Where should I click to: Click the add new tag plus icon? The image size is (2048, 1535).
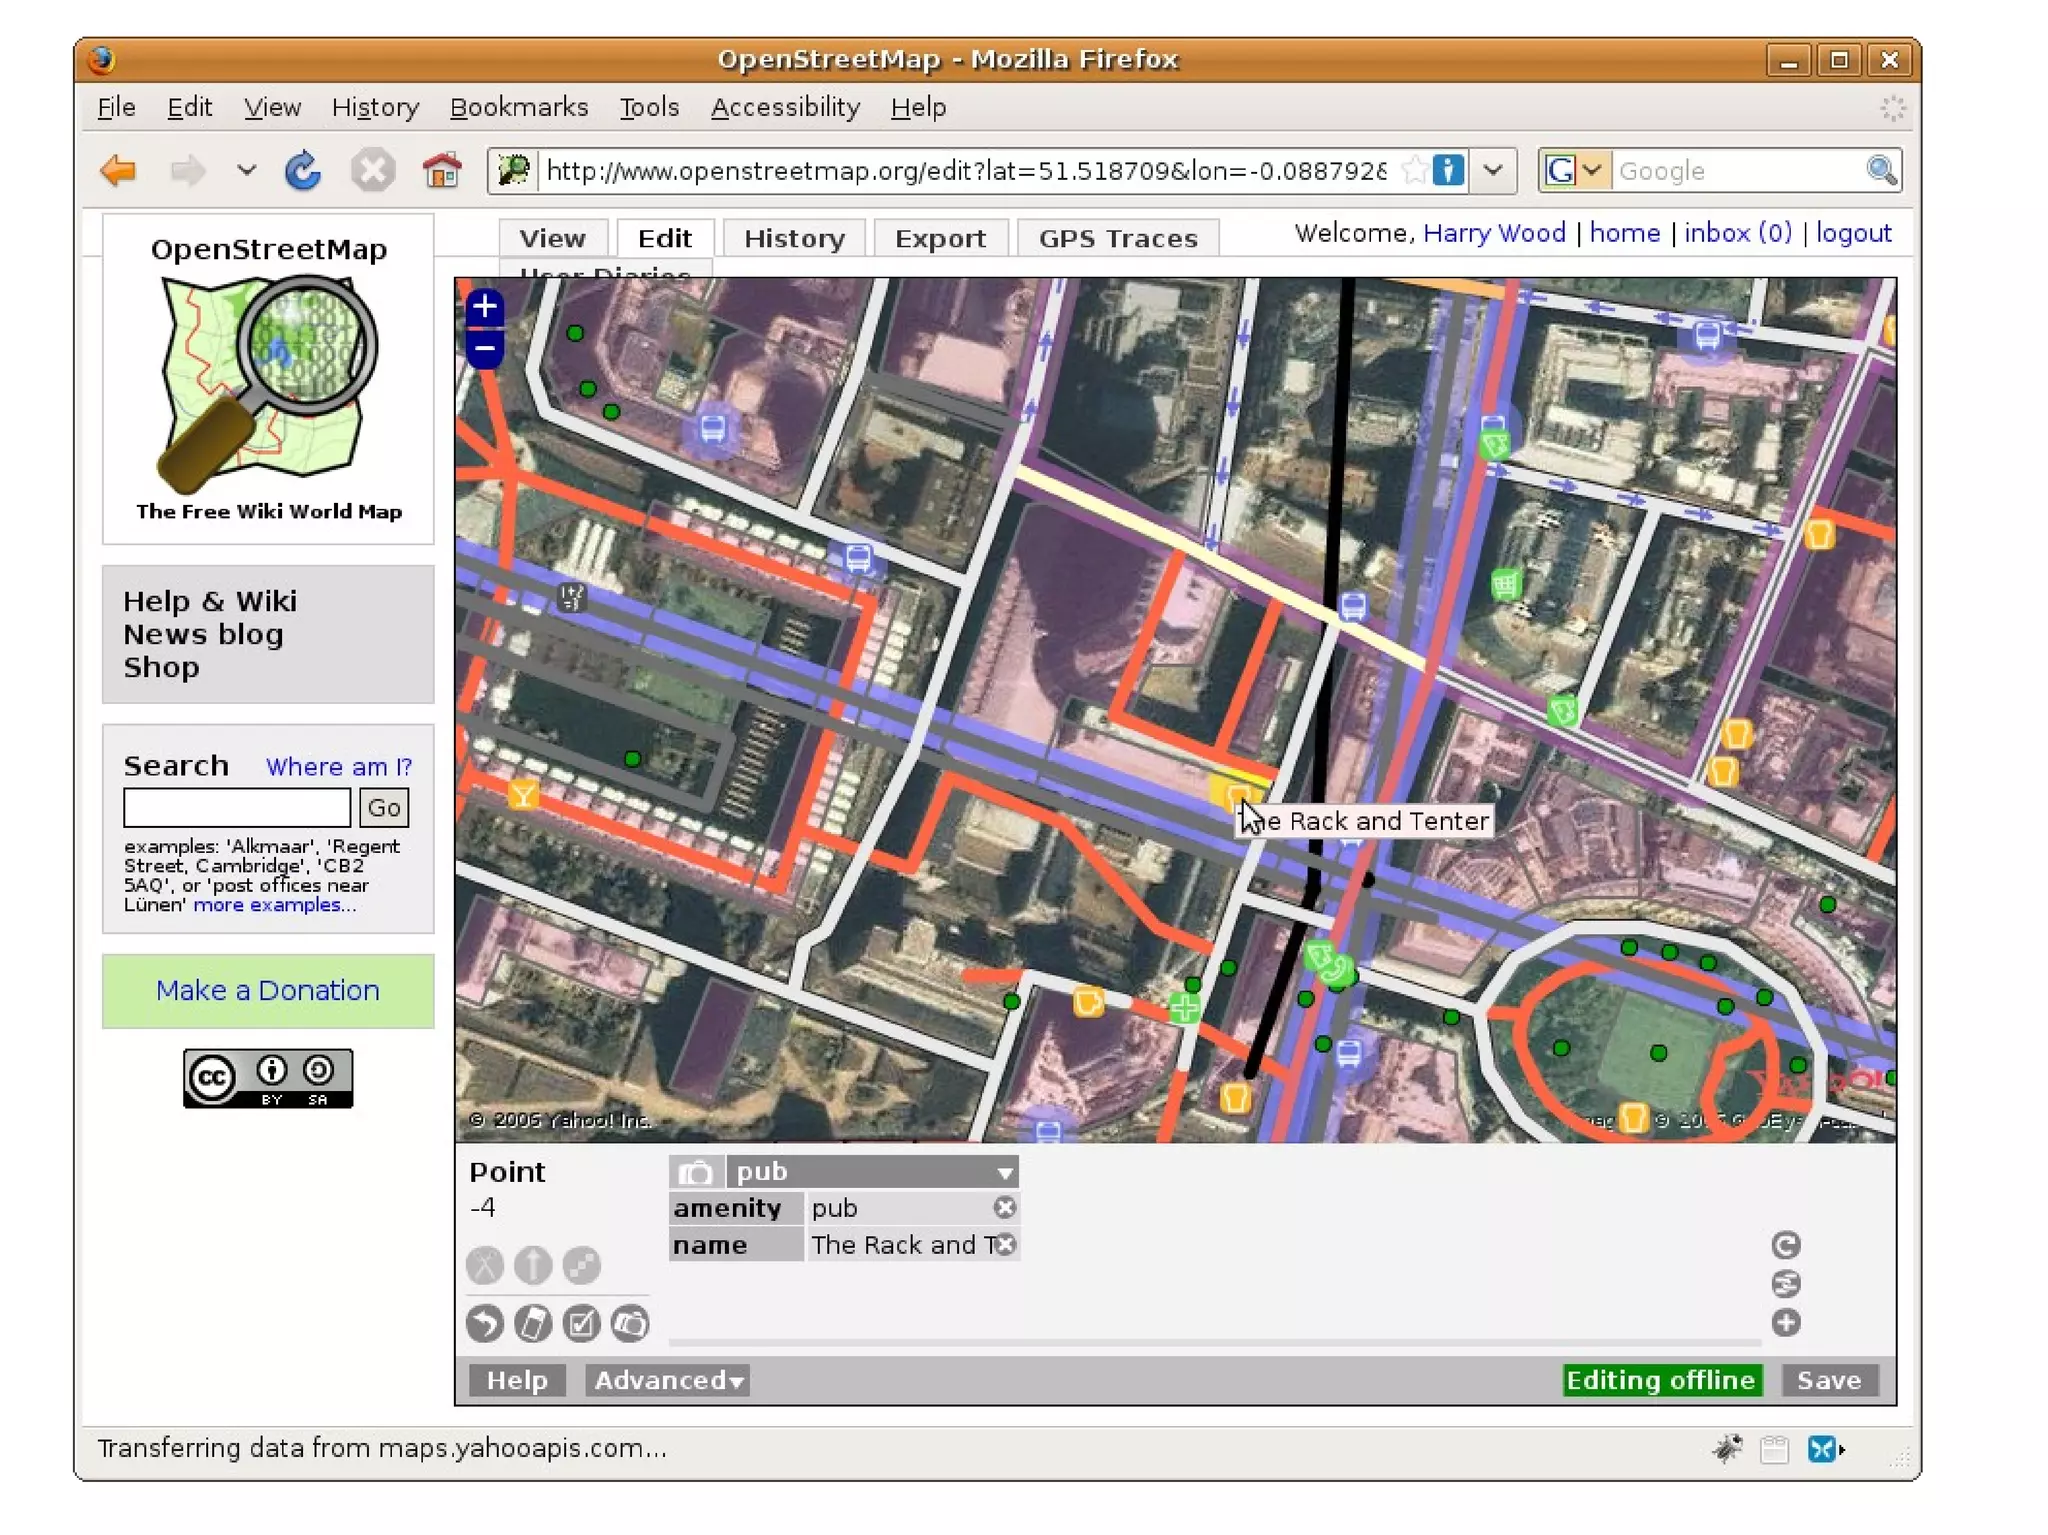(x=1785, y=1322)
